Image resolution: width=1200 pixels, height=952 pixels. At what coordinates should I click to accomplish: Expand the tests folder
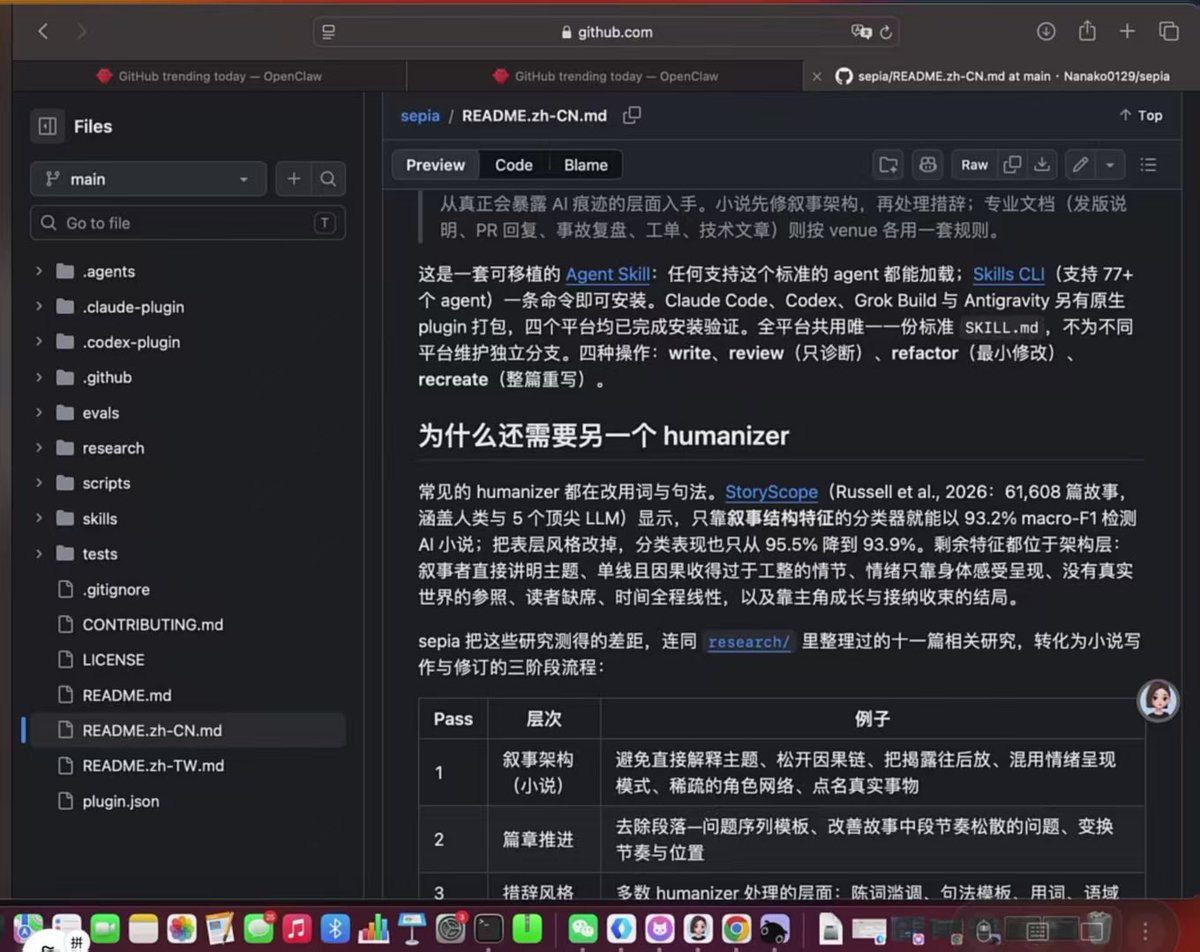[x=39, y=554]
